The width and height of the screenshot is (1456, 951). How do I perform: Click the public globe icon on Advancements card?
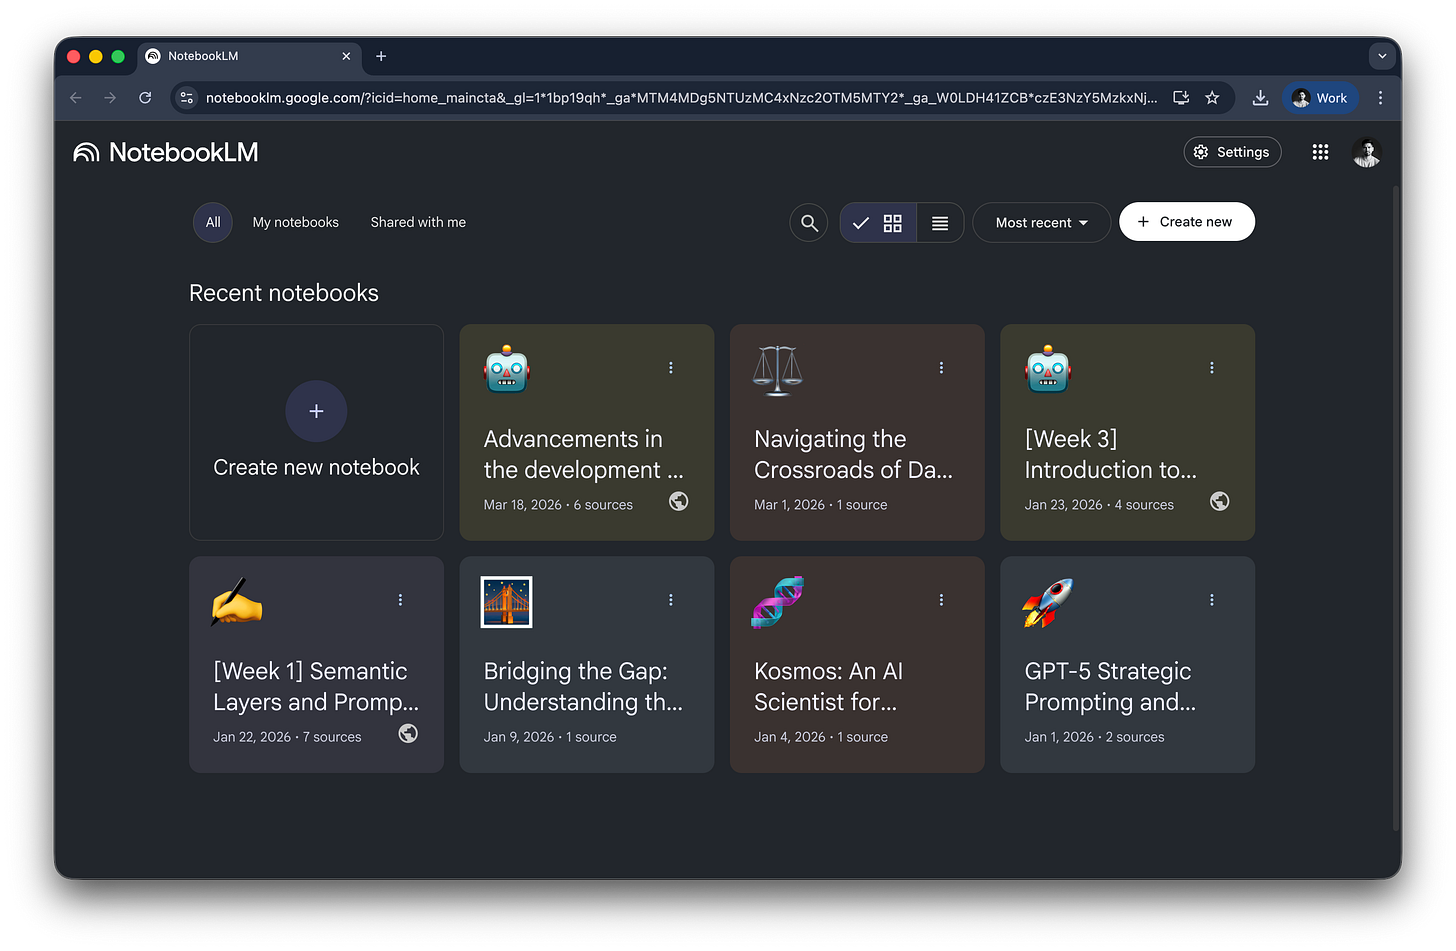coord(679,501)
